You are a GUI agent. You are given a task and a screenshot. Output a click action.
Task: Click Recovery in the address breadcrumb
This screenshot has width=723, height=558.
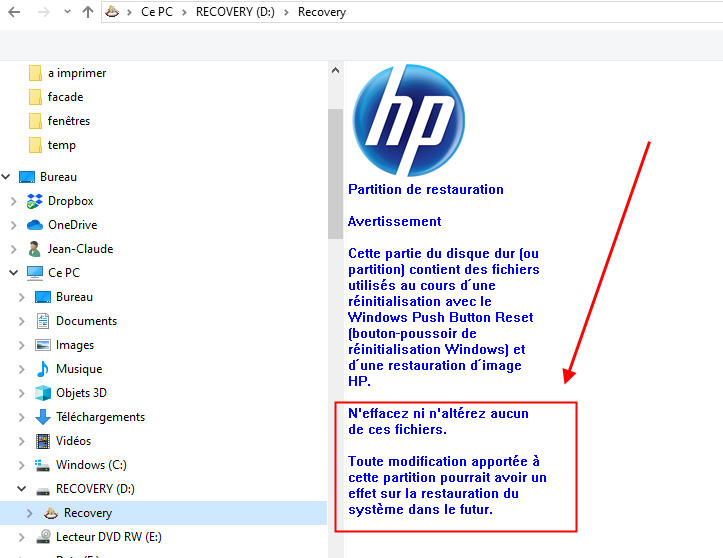pyautogui.click(x=322, y=12)
